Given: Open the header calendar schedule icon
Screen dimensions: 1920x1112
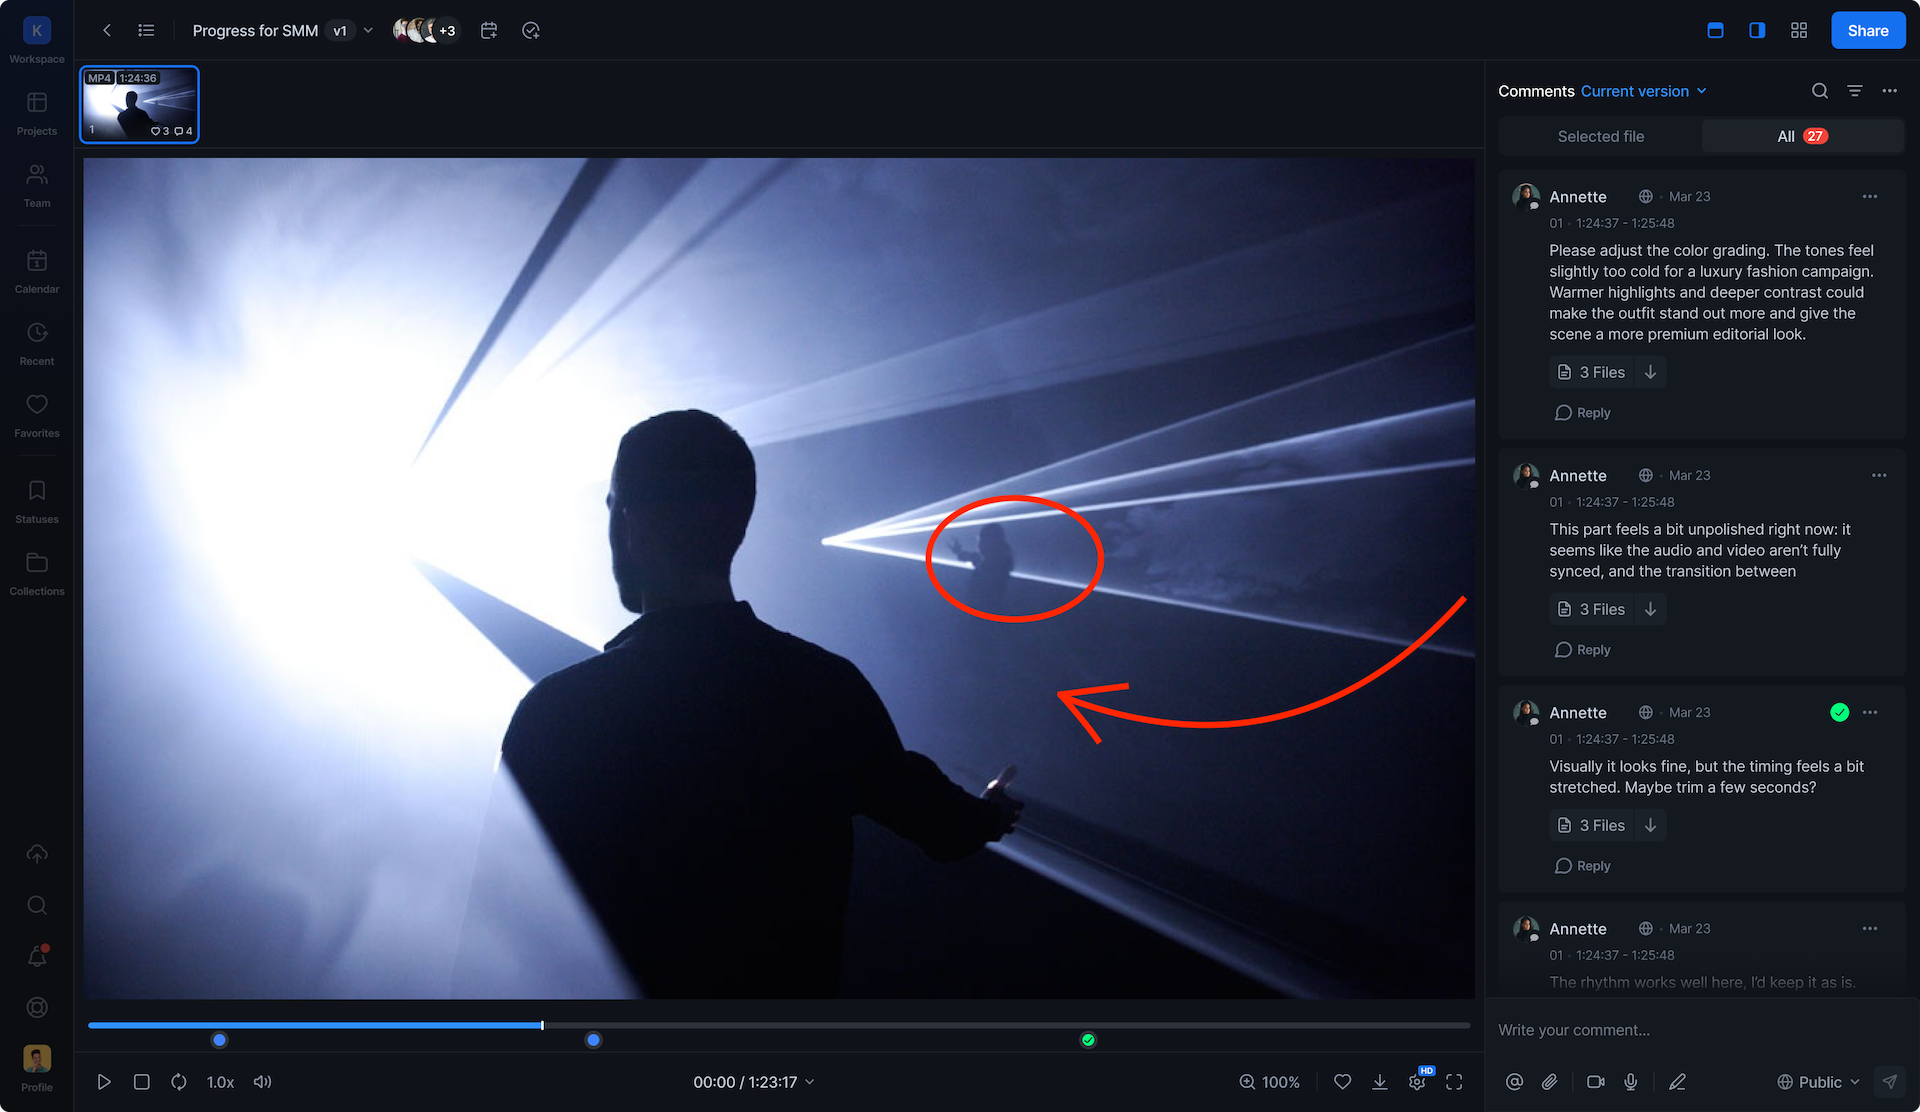Looking at the screenshot, I should tap(489, 30).
